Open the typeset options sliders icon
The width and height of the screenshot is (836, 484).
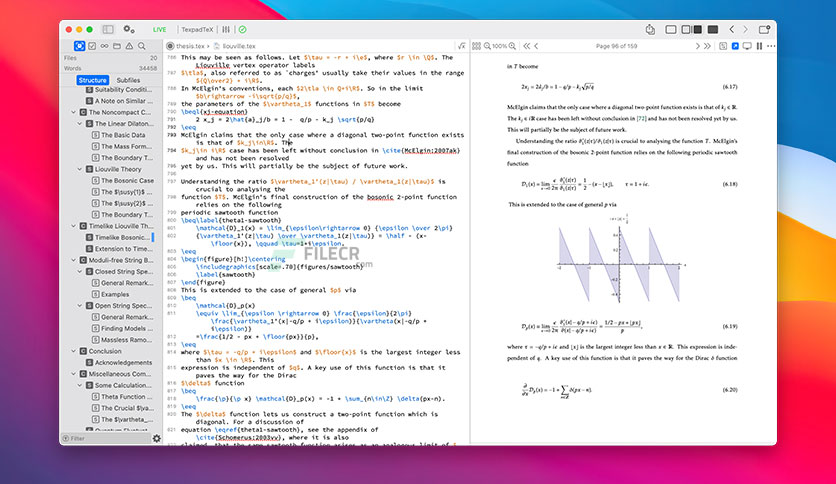[226, 30]
